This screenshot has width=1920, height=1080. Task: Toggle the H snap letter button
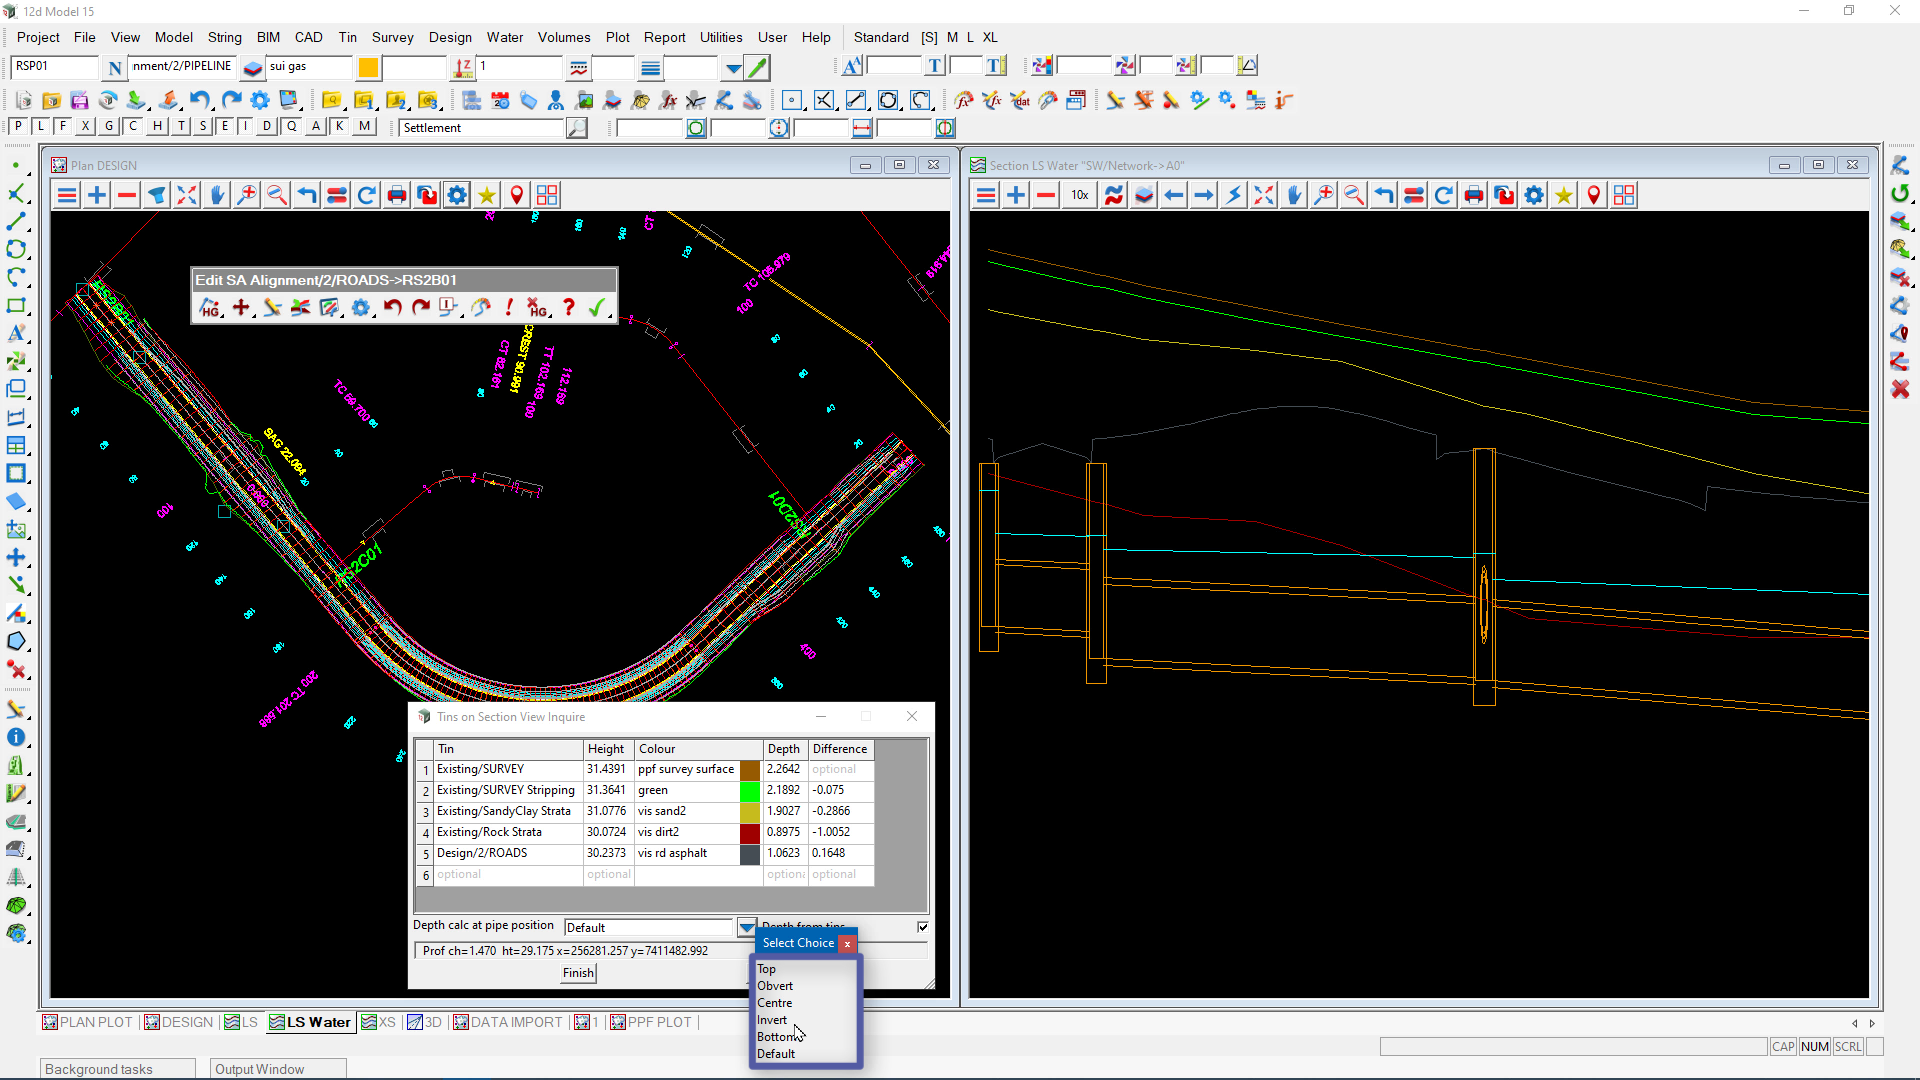[157, 126]
